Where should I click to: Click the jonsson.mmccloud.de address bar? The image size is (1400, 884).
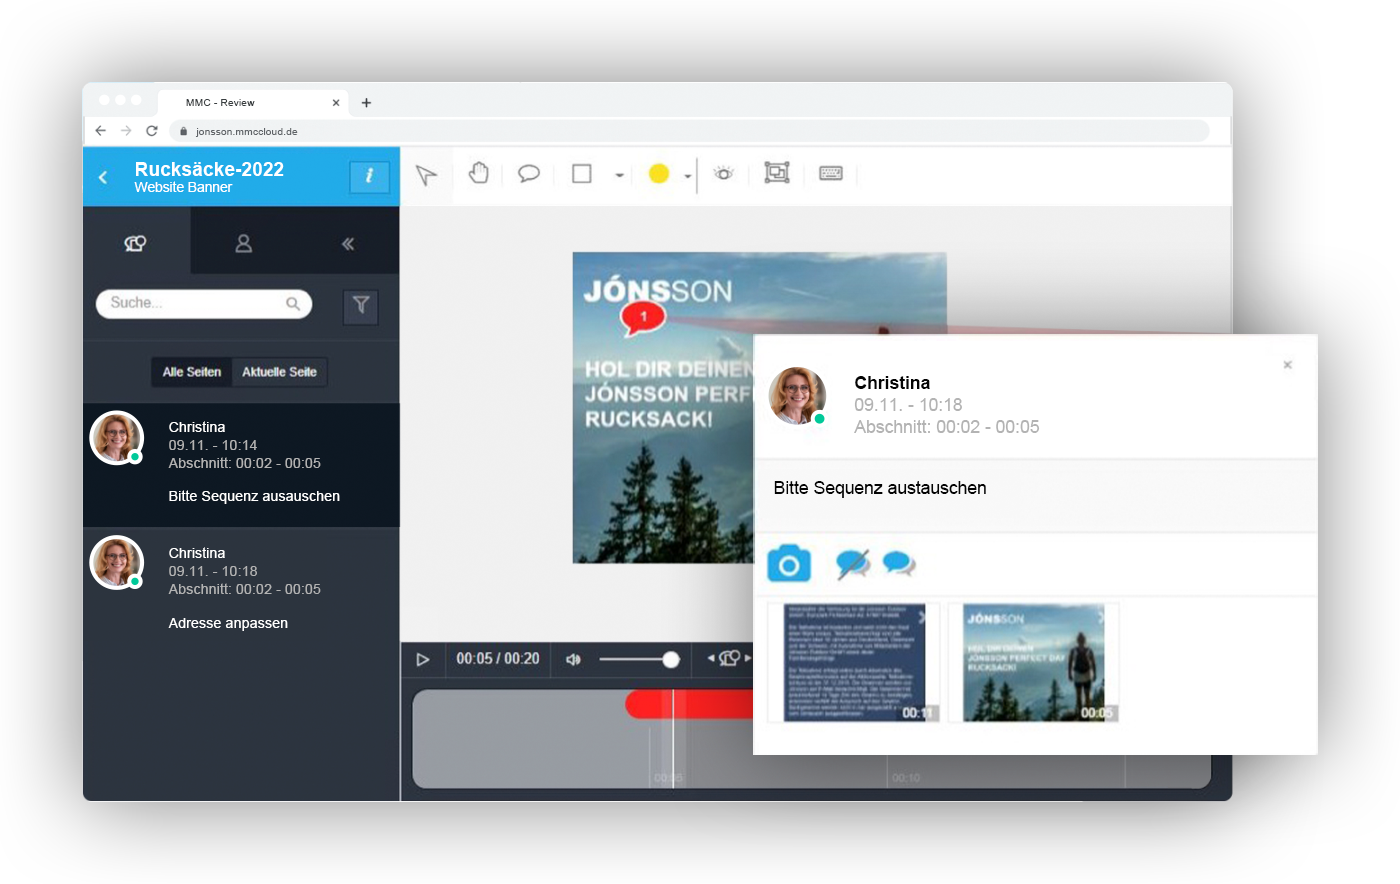pos(690,131)
